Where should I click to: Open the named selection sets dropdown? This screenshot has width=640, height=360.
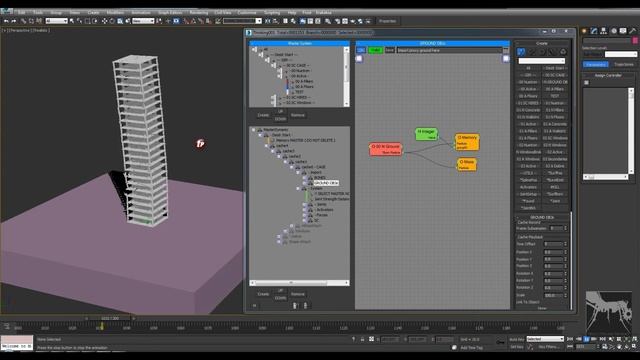242,21
